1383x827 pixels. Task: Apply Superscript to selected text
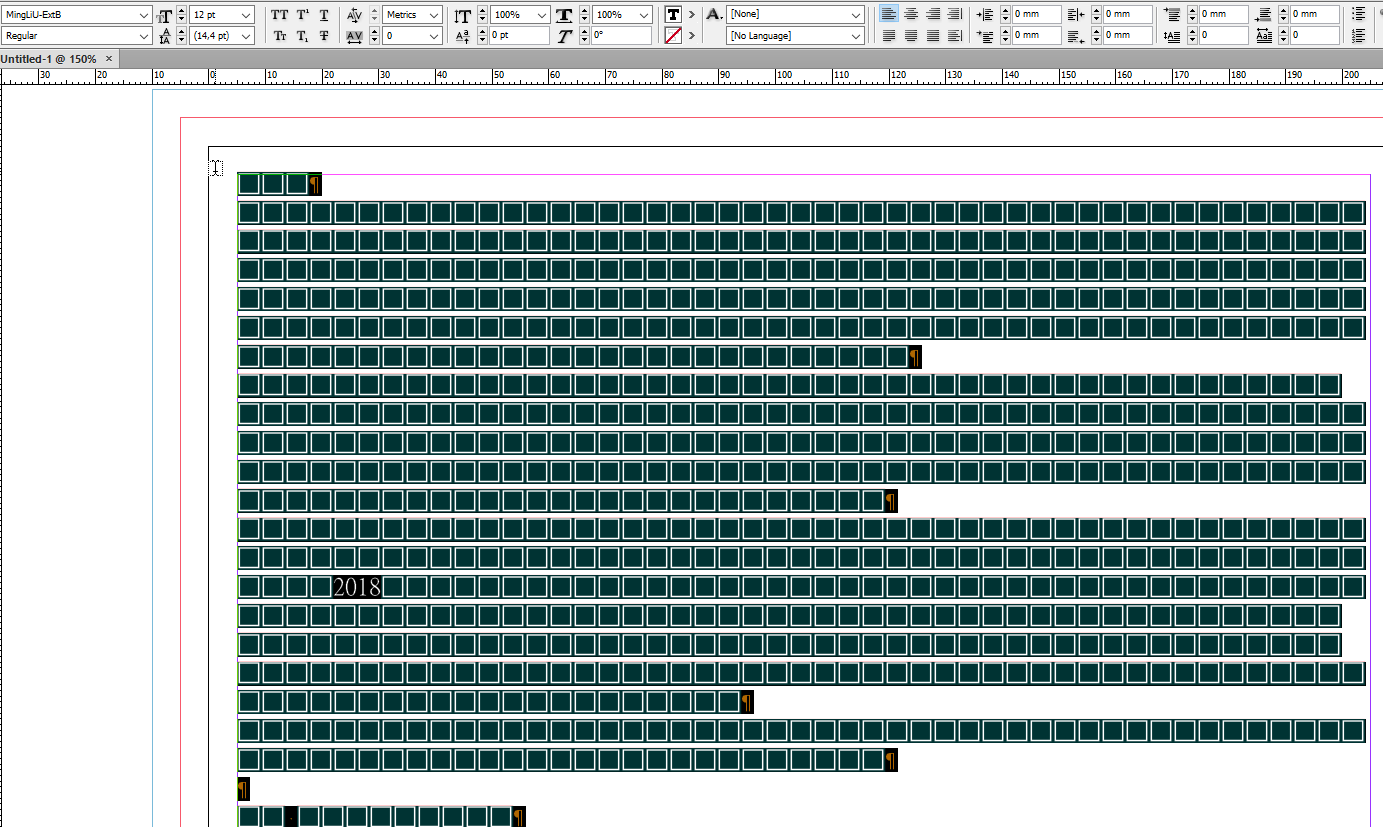pyautogui.click(x=302, y=15)
